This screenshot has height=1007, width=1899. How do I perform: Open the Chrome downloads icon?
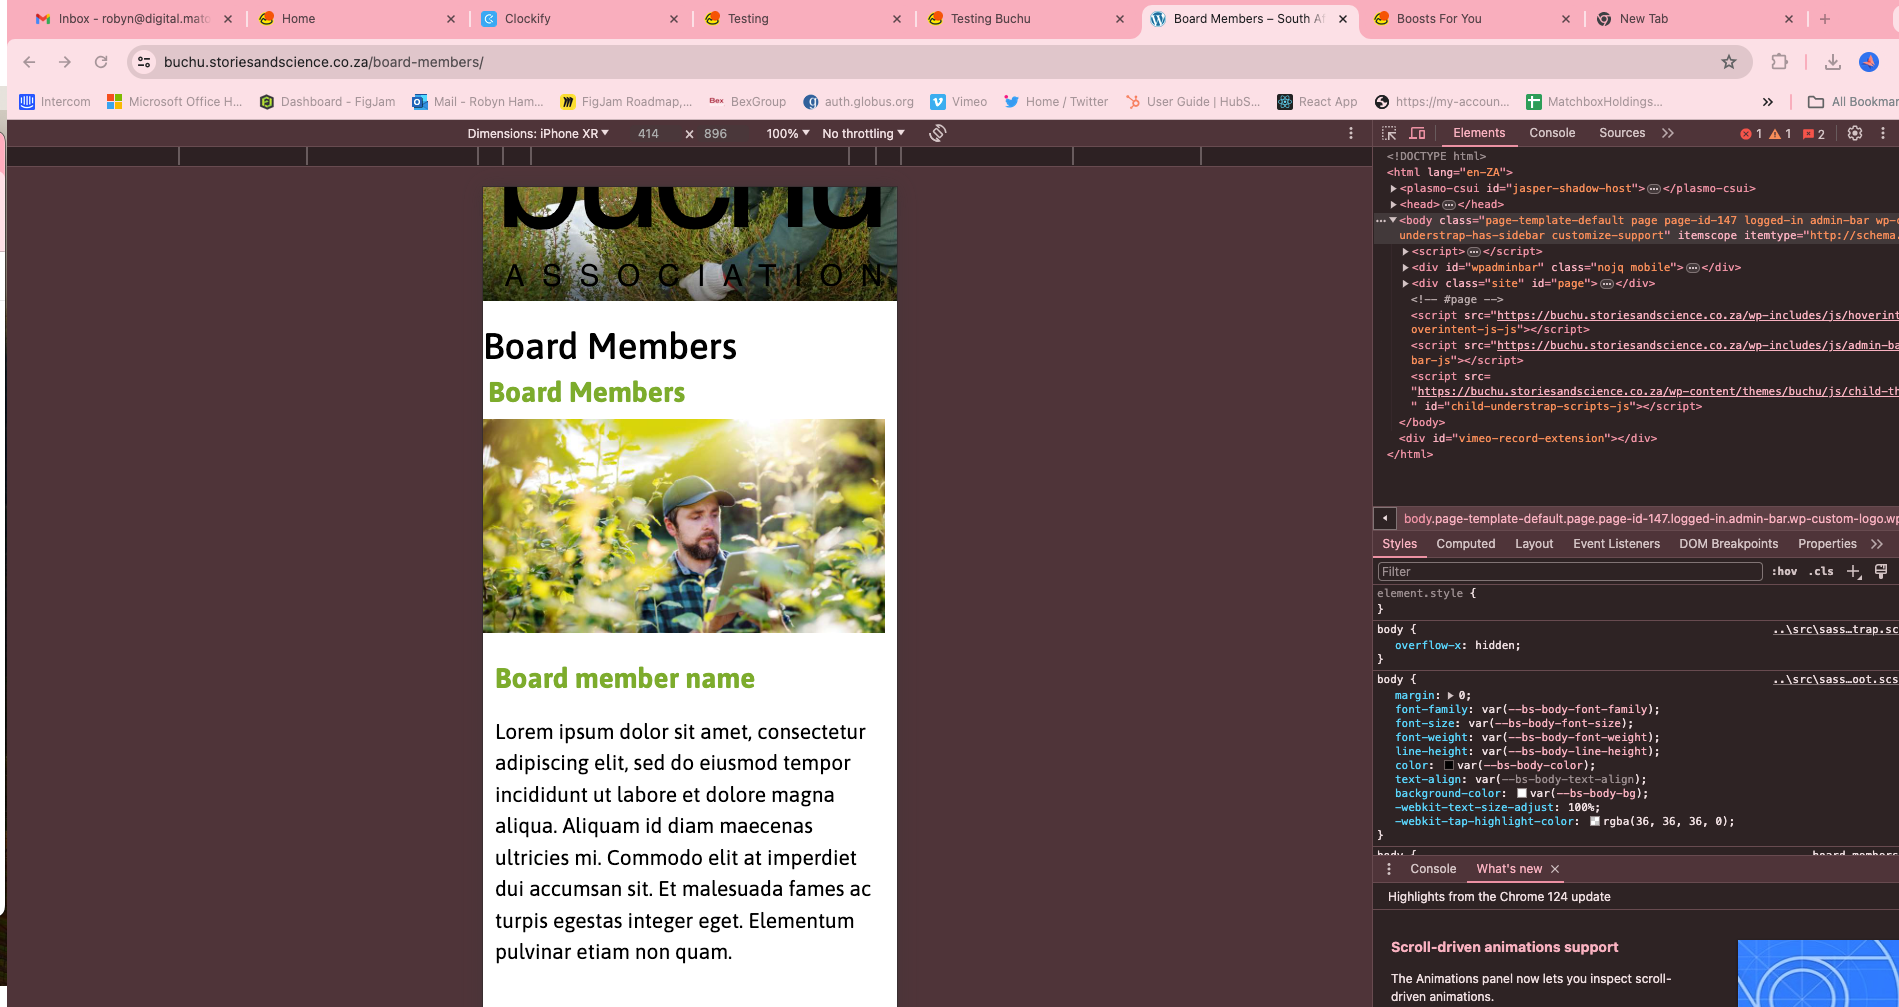[1832, 62]
